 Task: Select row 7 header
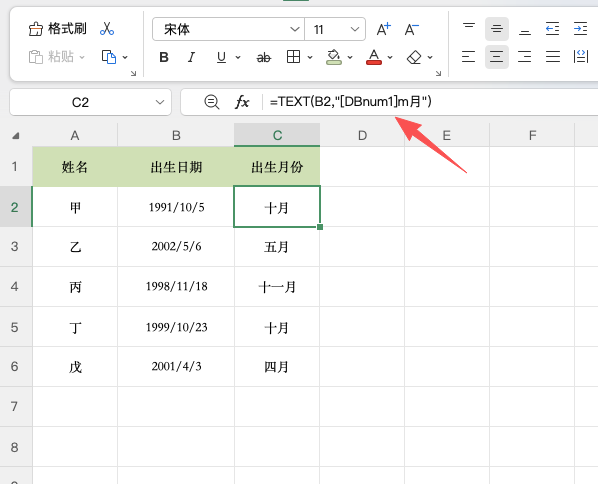click(16, 407)
